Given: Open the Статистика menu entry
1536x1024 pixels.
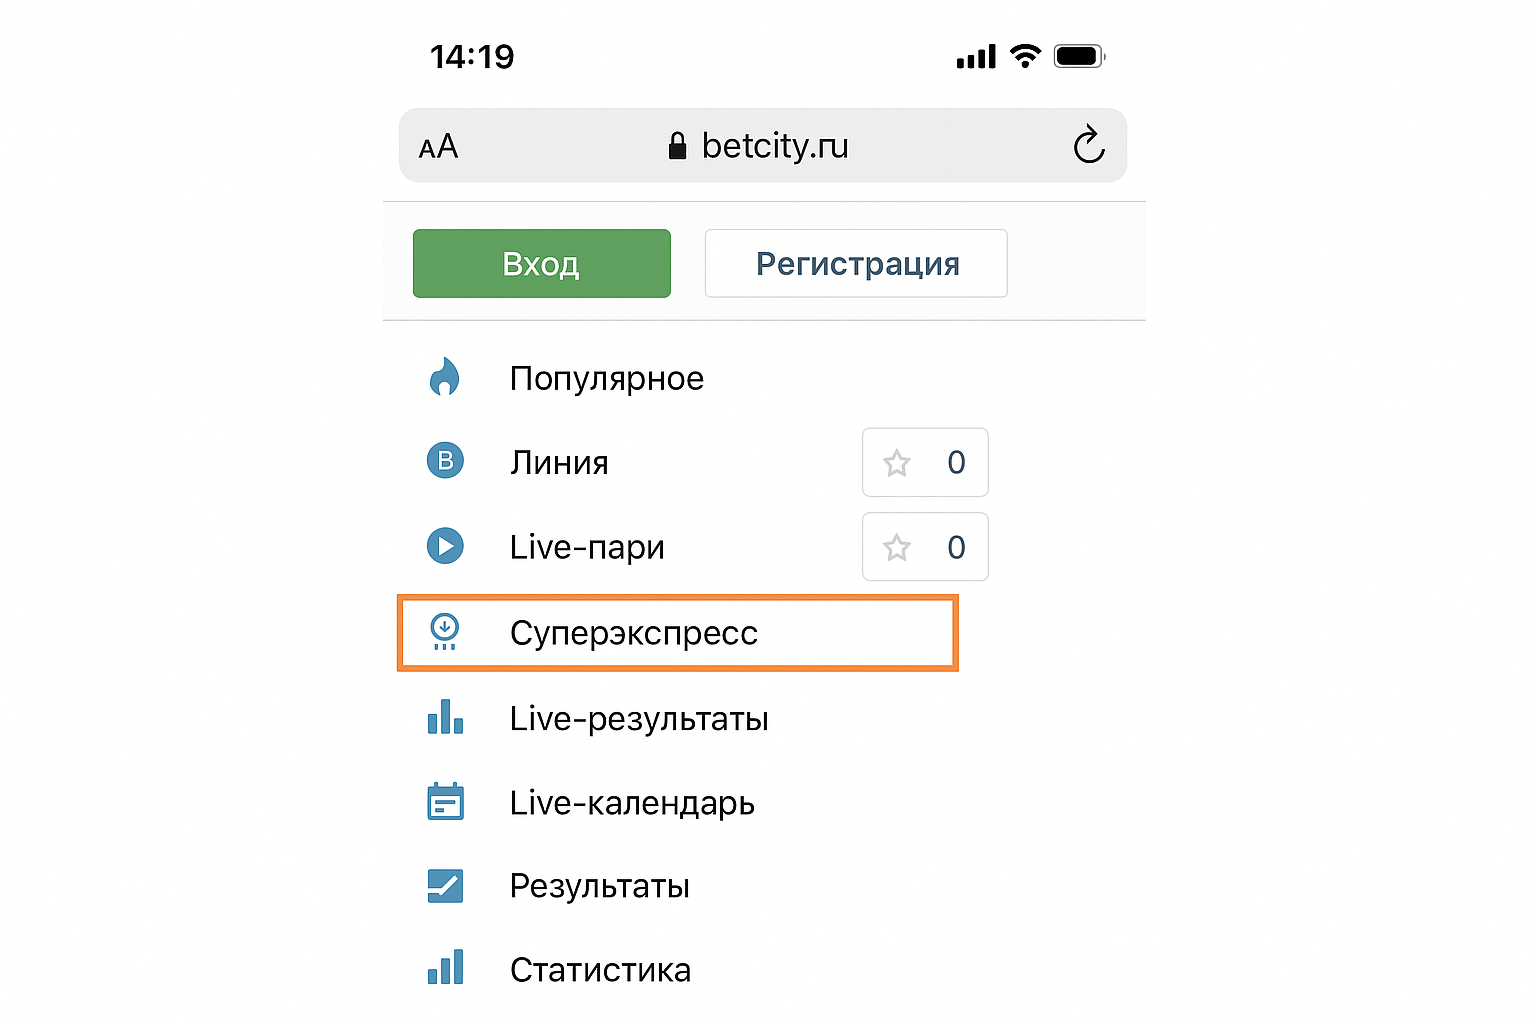Looking at the screenshot, I should (x=600, y=970).
